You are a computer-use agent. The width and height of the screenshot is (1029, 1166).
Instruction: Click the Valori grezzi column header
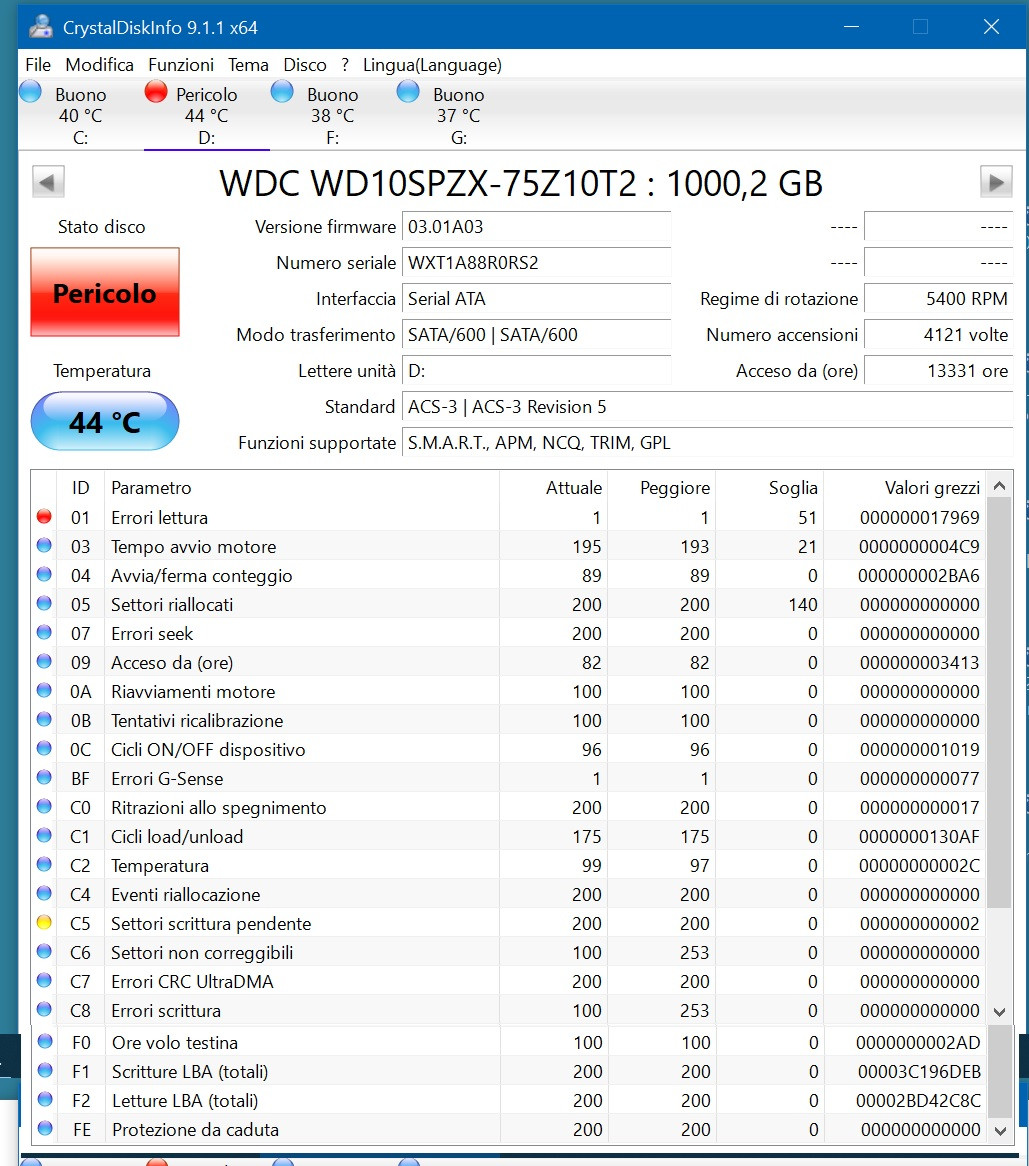coord(905,488)
